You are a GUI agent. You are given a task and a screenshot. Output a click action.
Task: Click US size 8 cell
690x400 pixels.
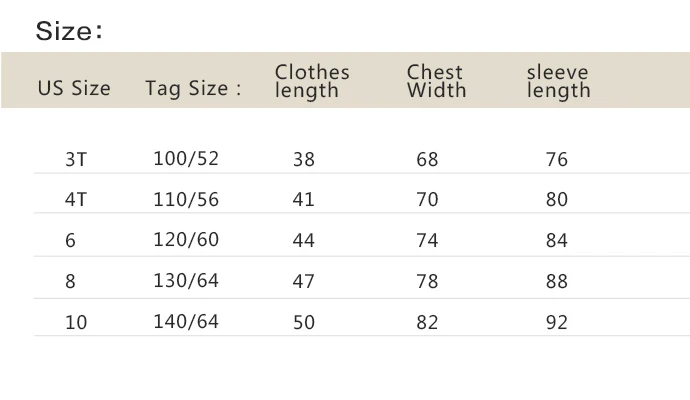(x=70, y=281)
